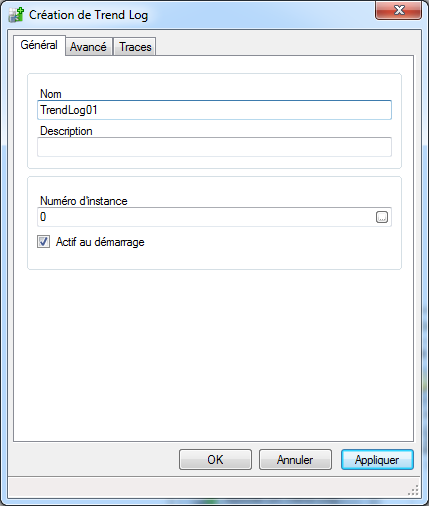Click the Trend Log icon in the title bar
The height and width of the screenshot is (506, 429).
point(16,15)
